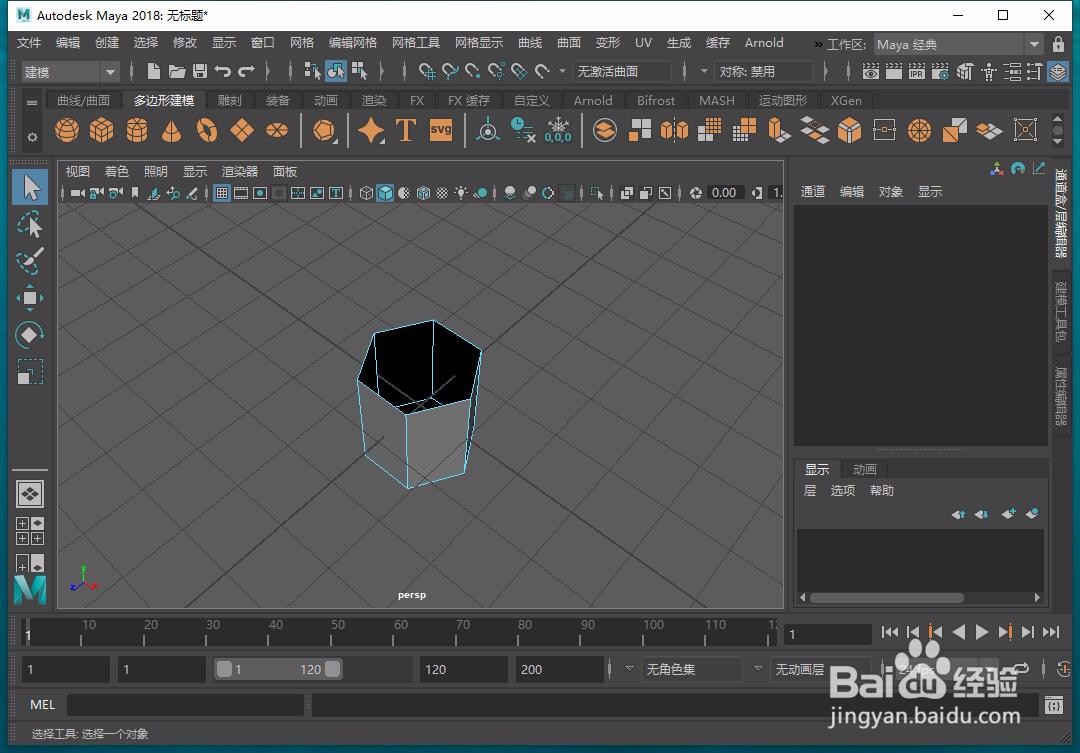1080x753 pixels.
Task: Open the 编辑网格 menu
Action: tap(353, 43)
